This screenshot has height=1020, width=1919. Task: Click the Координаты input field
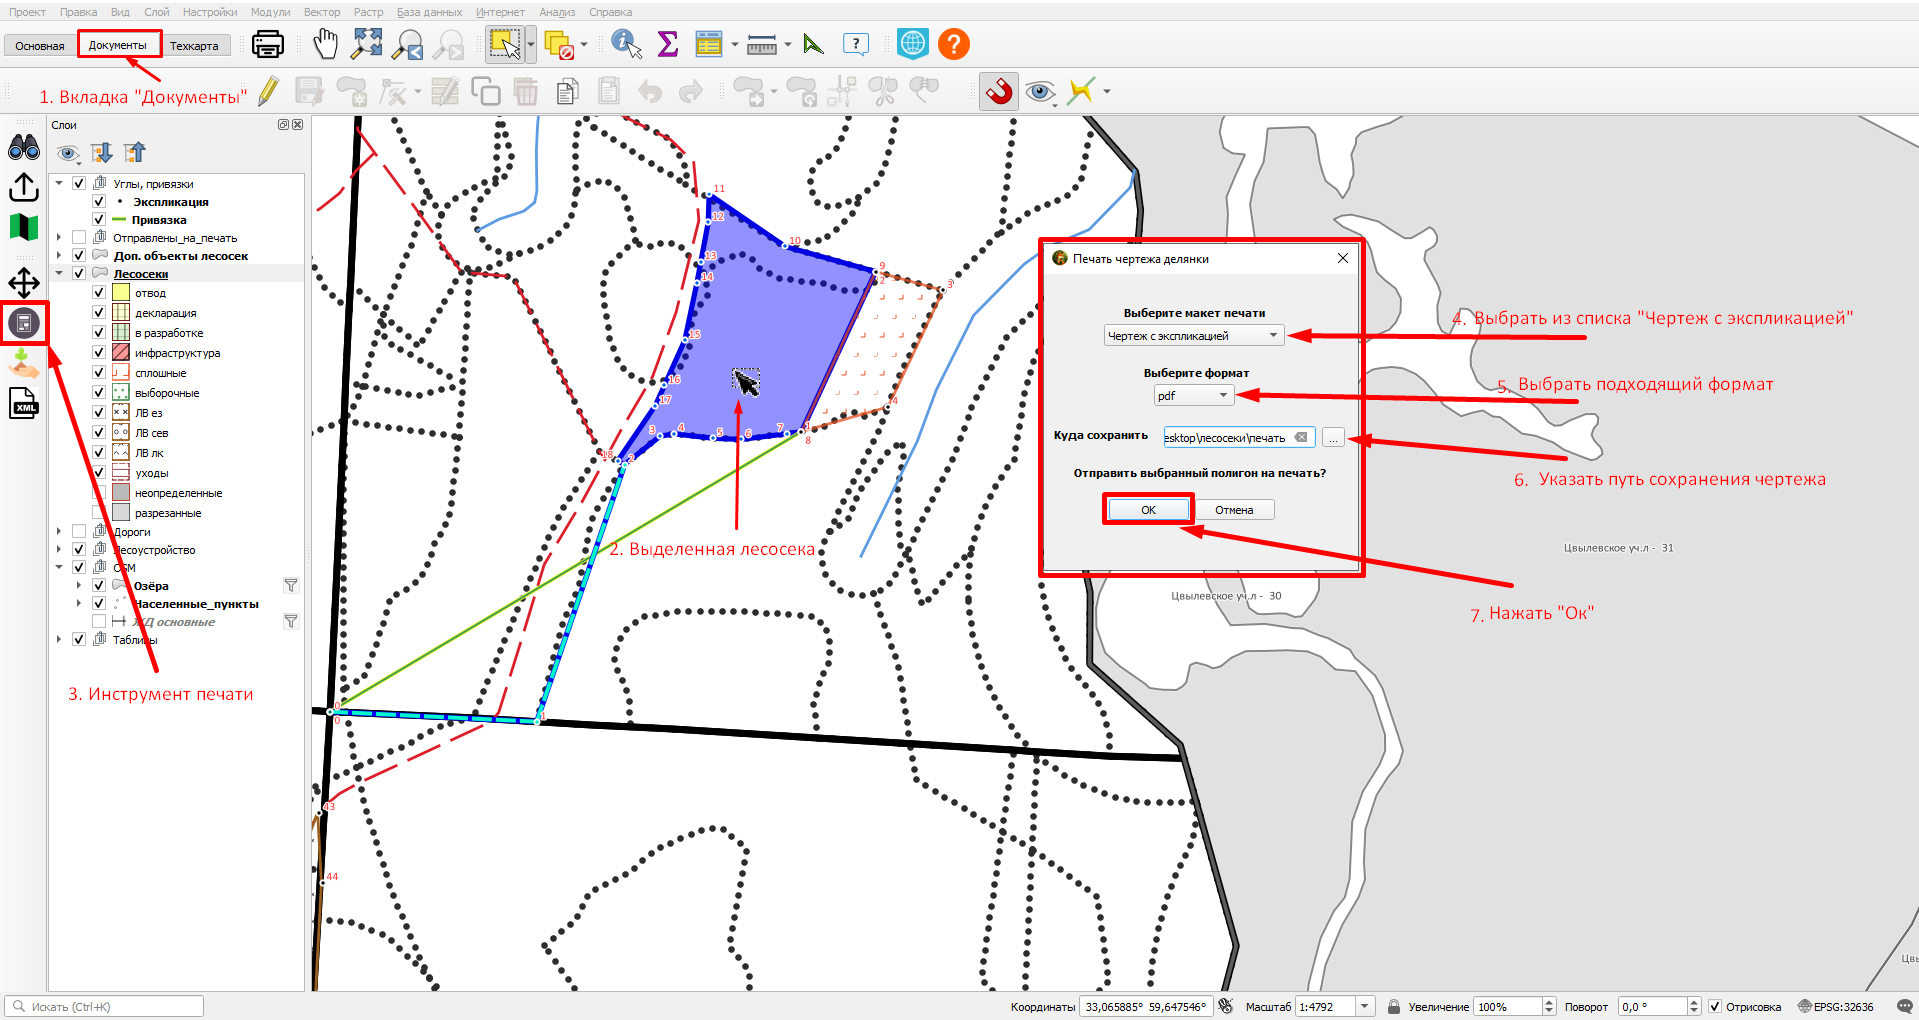(1147, 1007)
